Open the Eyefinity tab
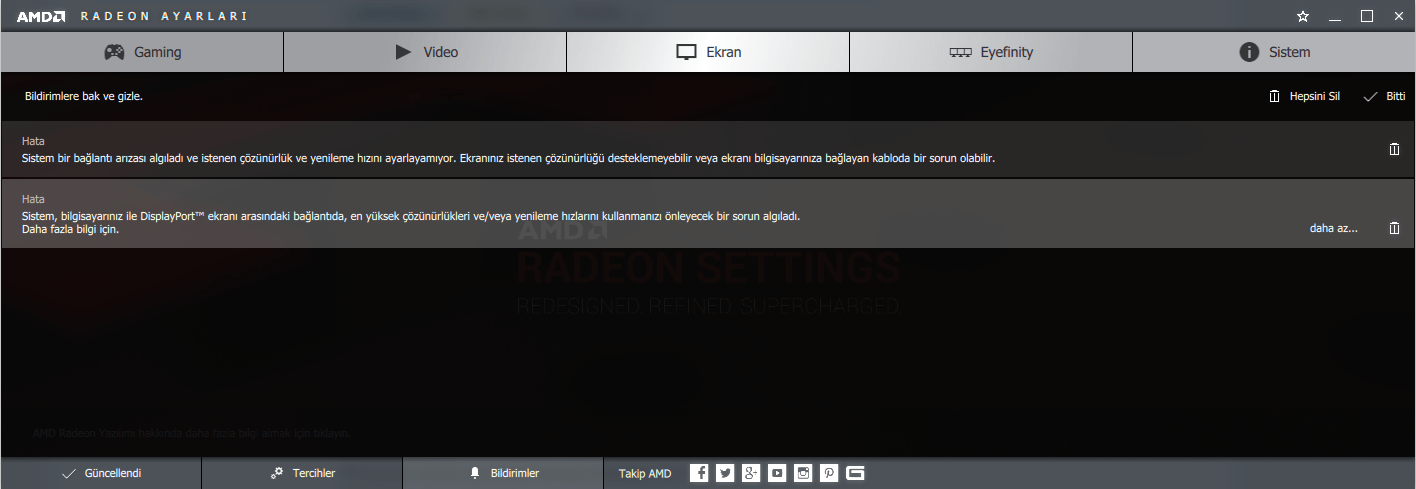 point(991,52)
